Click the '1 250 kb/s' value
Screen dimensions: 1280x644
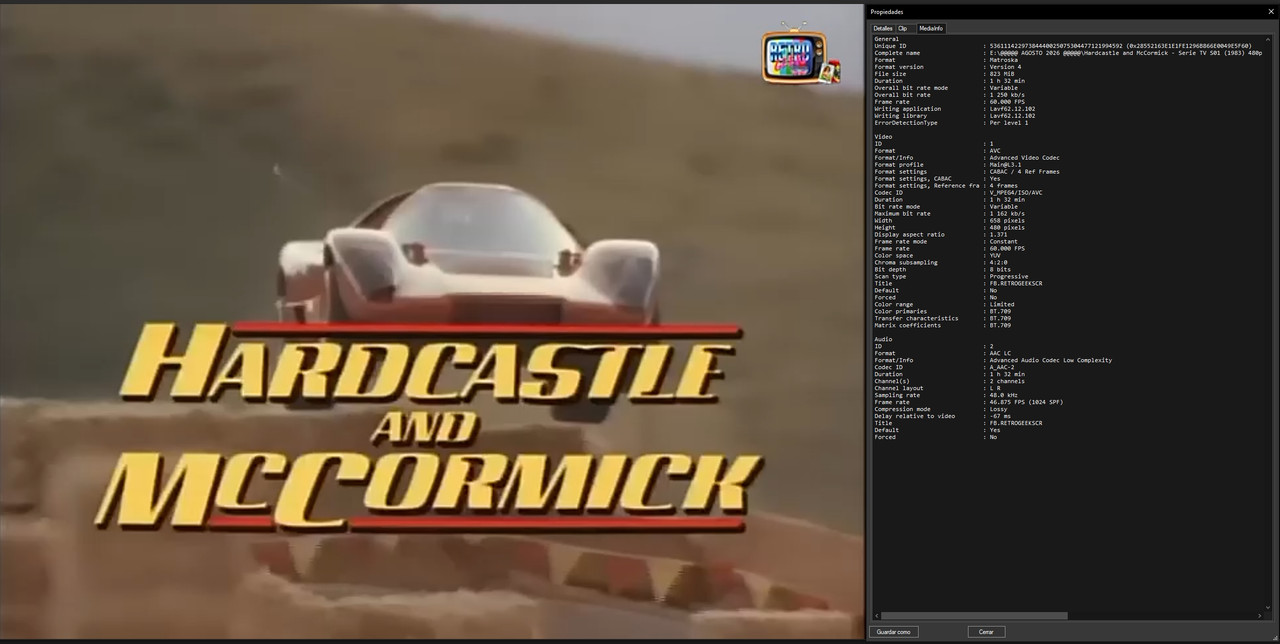(x=1007, y=95)
